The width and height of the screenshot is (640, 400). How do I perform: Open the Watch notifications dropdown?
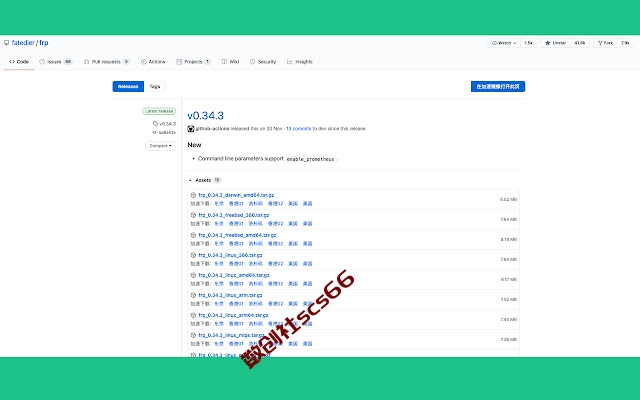[x=504, y=43]
